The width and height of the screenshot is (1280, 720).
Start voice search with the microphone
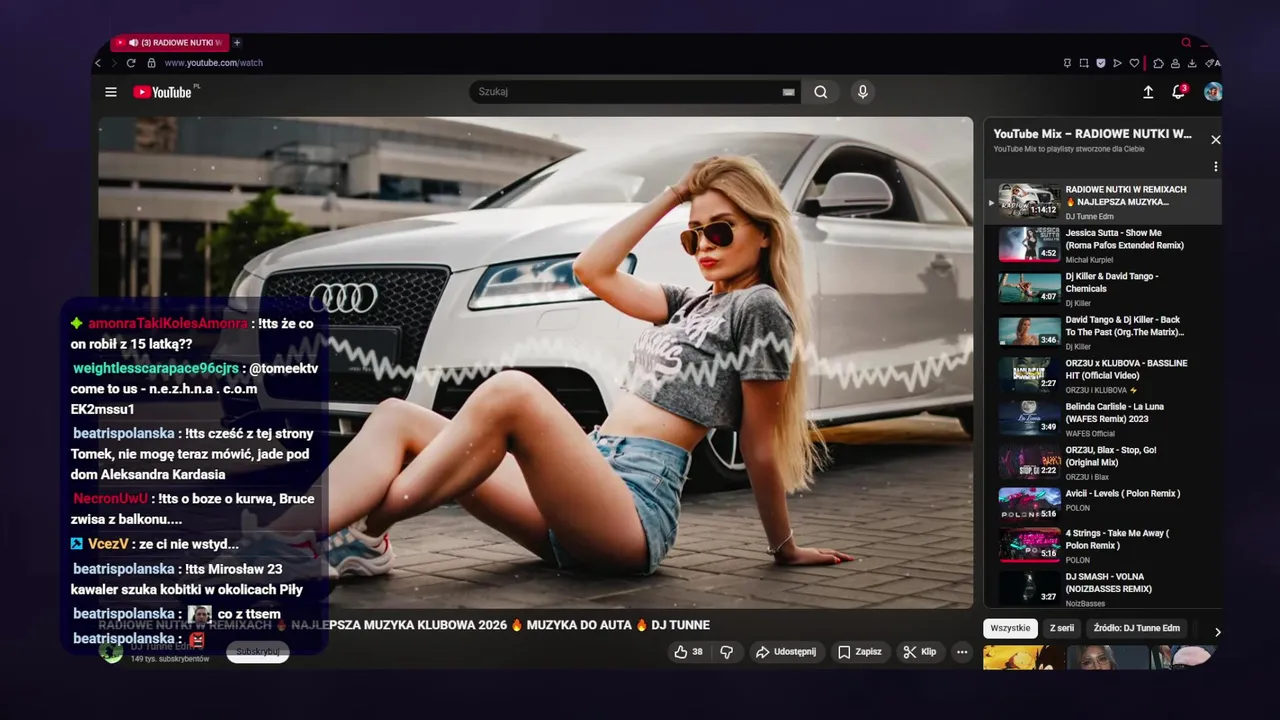[x=862, y=92]
